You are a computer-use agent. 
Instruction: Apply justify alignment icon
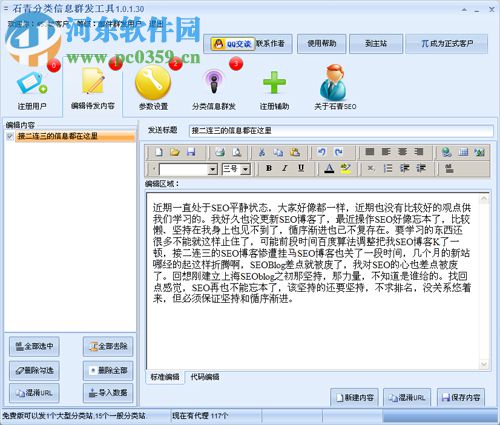click(369, 152)
